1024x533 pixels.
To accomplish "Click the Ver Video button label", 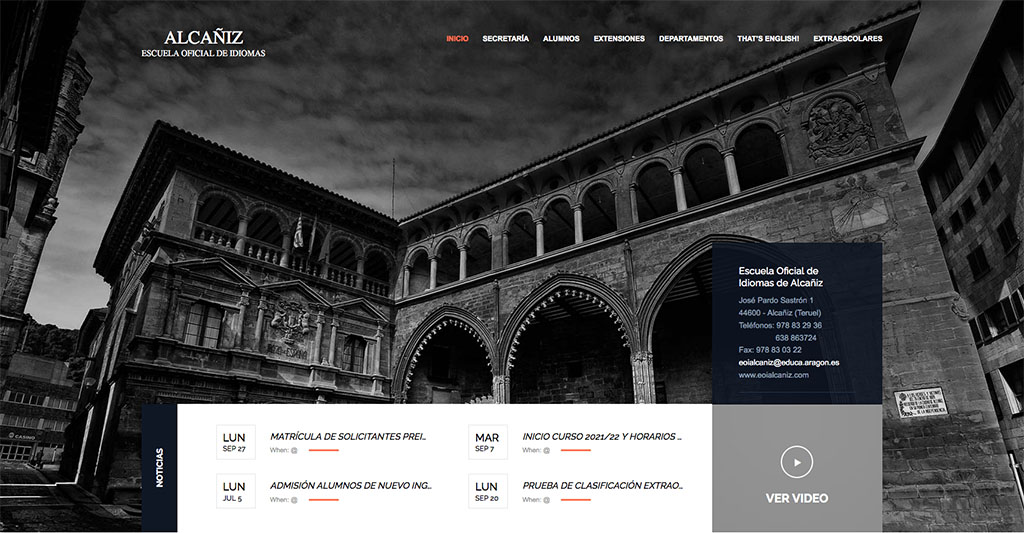I will tap(796, 498).
